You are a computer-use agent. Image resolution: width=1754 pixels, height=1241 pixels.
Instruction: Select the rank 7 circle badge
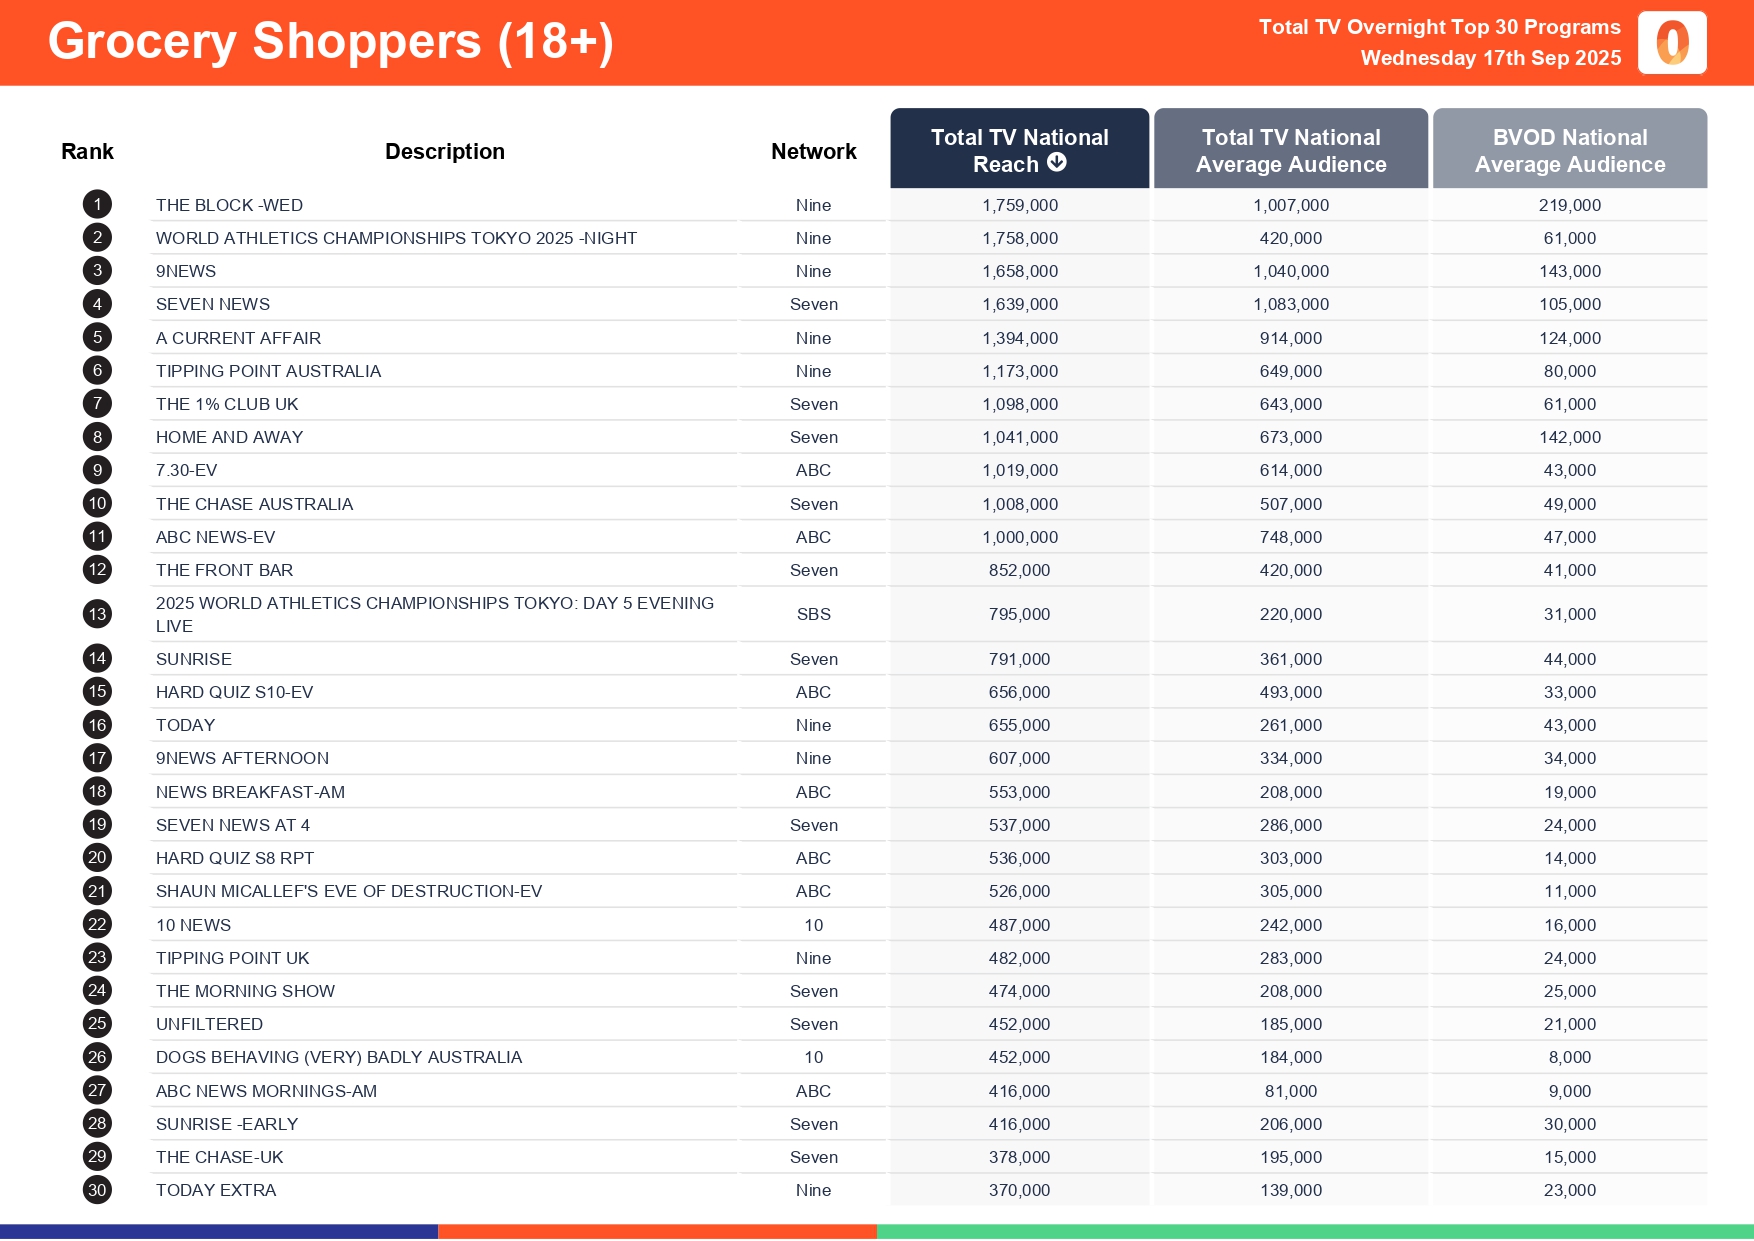97,404
